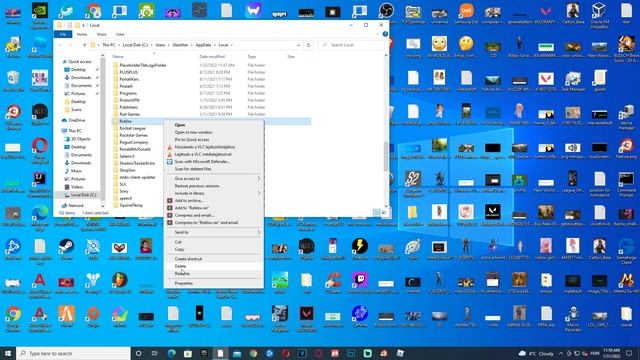The width and height of the screenshot is (640, 360).
Task: Open Task View on the taskbar
Action: [x=155, y=353]
